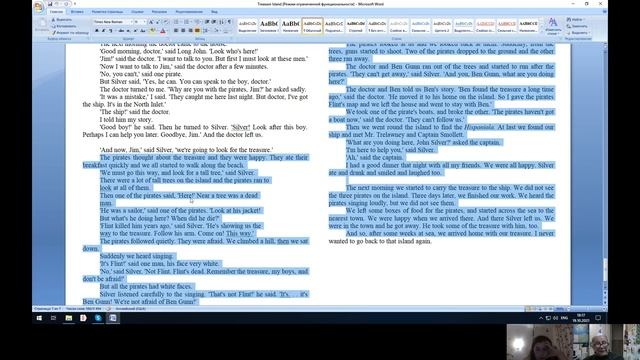Image resolution: width=640 pixels, height=360 pixels.
Task: Open the font size dropdown
Action: (x=145, y=22)
